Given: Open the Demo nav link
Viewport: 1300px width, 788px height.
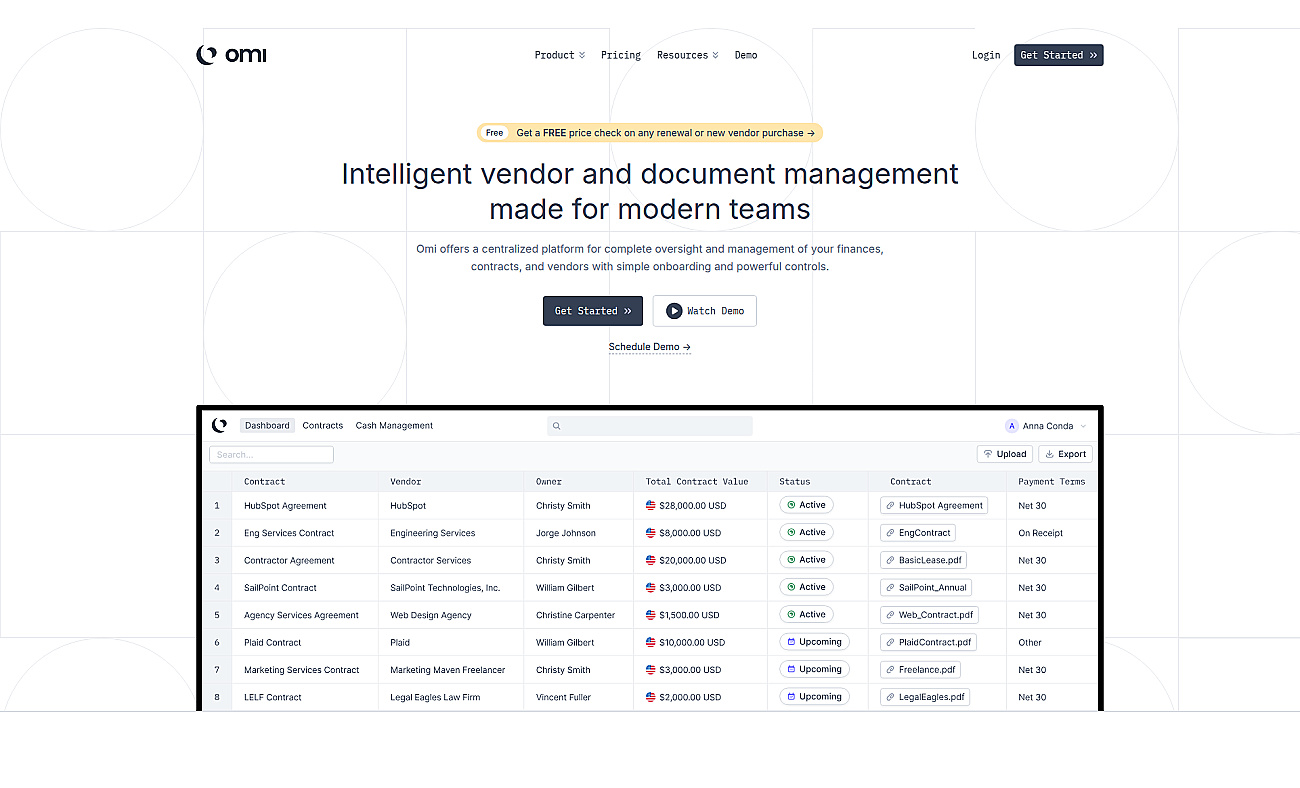Looking at the screenshot, I should (x=746, y=55).
